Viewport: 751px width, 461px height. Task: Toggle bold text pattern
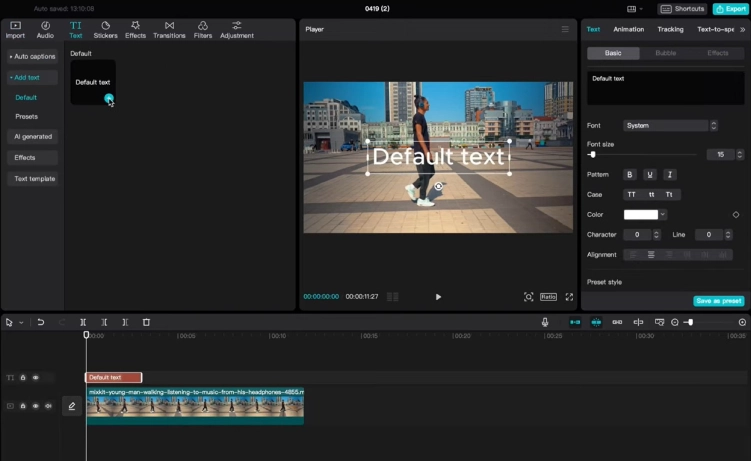click(x=630, y=175)
